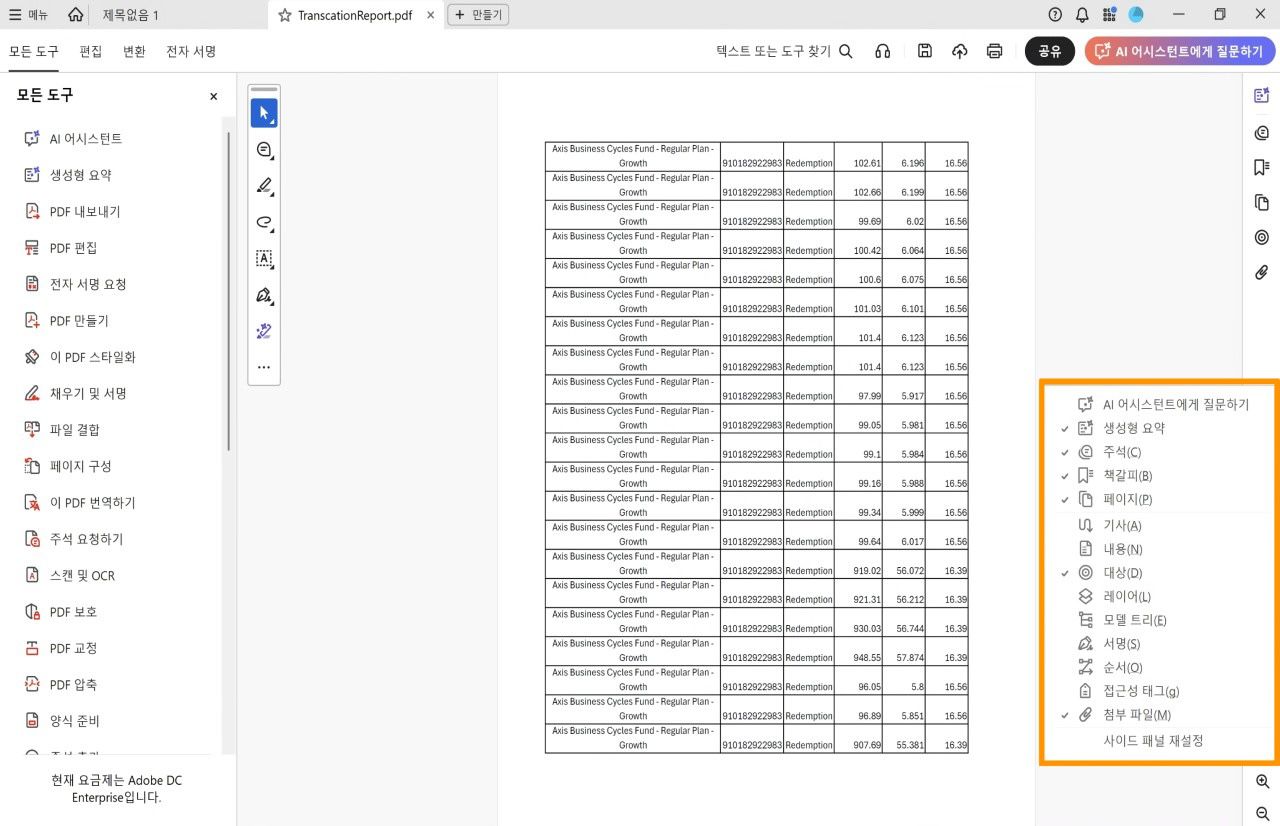Switch to the 편집 tab

coord(91,51)
